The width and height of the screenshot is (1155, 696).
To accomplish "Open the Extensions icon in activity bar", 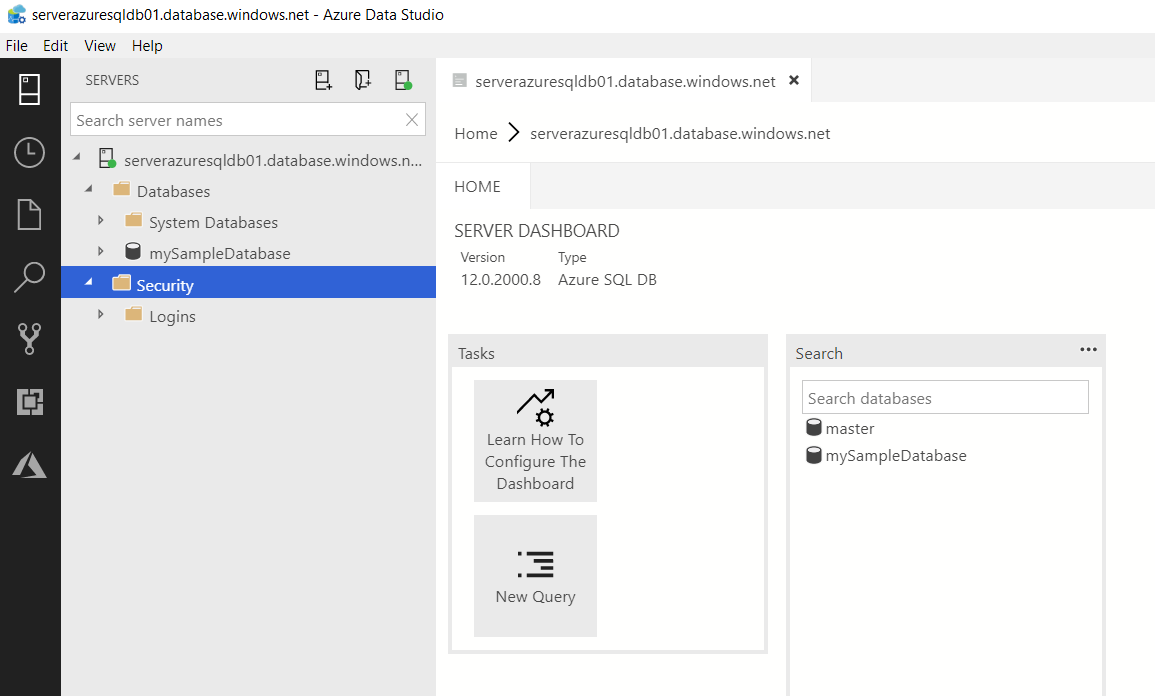I will point(29,402).
